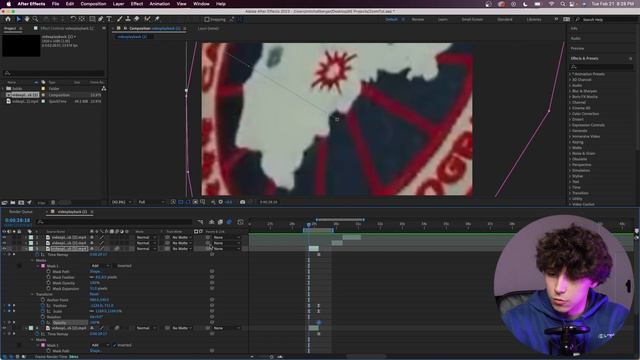Select the Default workspace

[x=391, y=19]
